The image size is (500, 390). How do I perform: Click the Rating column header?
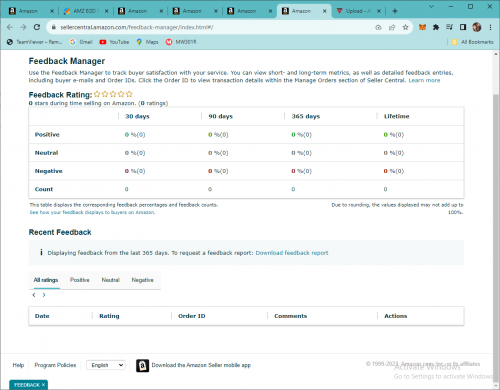tap(109, 316)
